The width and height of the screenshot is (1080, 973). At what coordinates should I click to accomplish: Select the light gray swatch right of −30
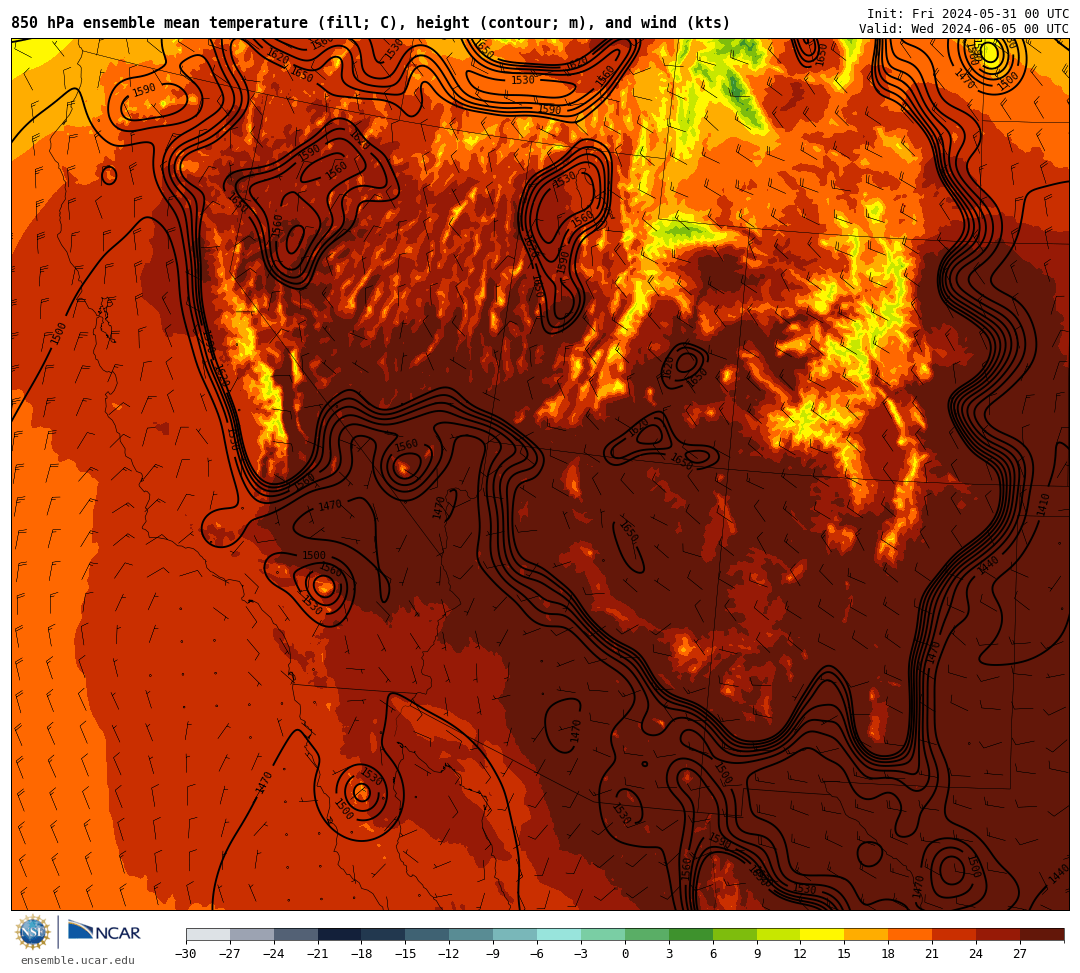(x=208, y=935)
